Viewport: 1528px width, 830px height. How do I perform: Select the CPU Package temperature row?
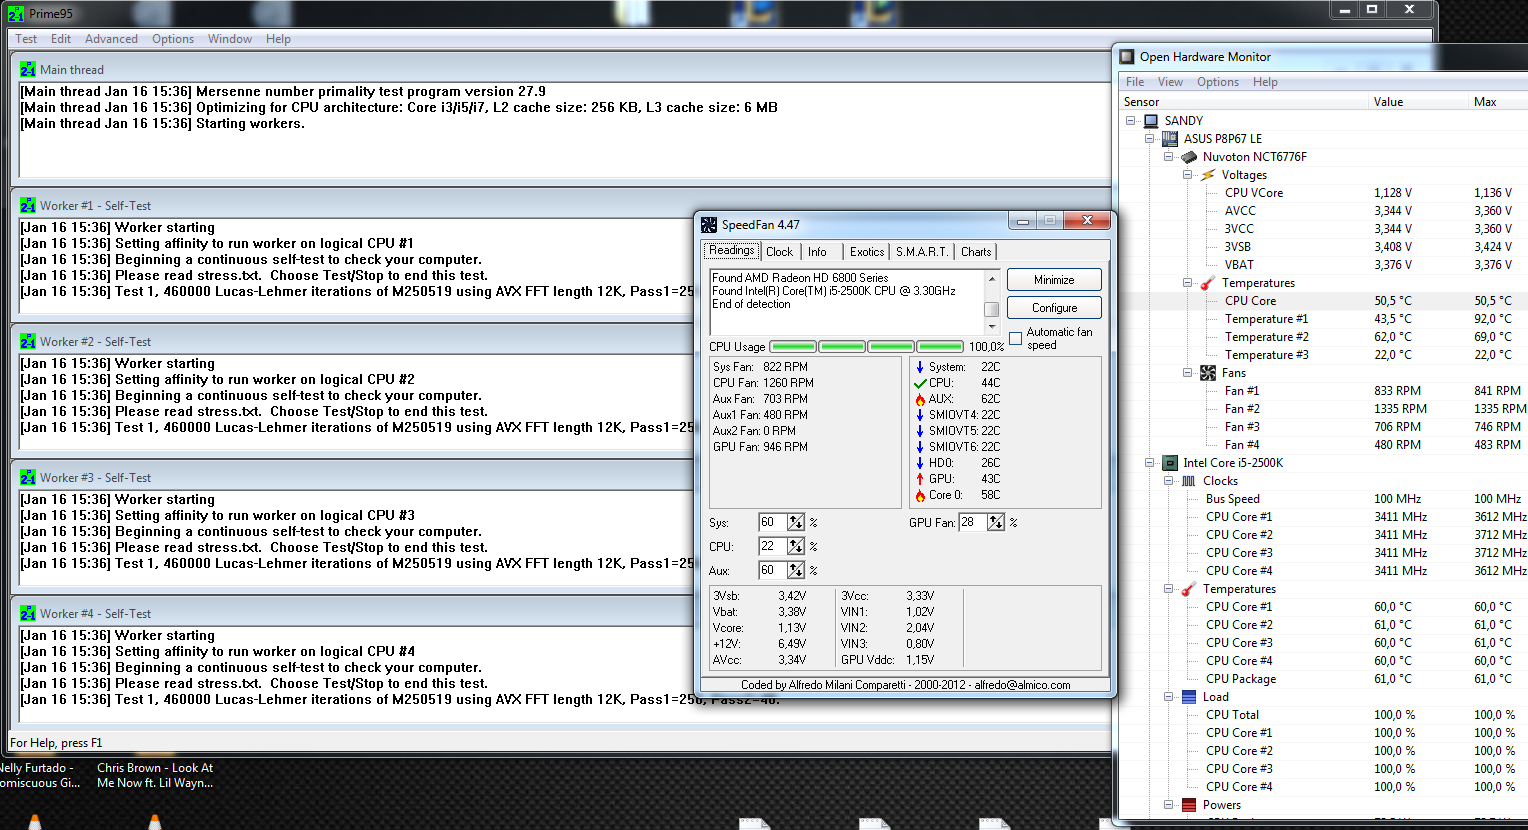1323,678
